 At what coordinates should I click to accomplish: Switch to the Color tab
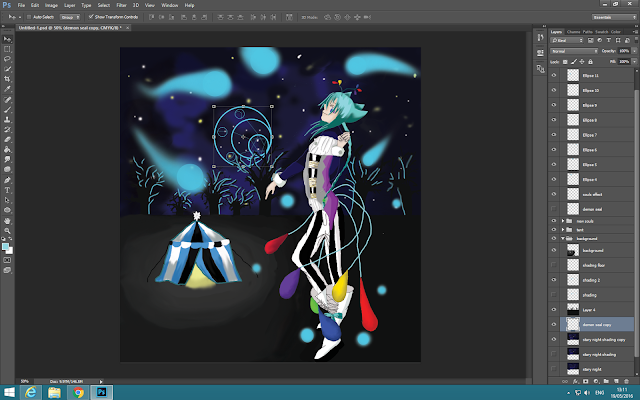[x=616, y=32]
